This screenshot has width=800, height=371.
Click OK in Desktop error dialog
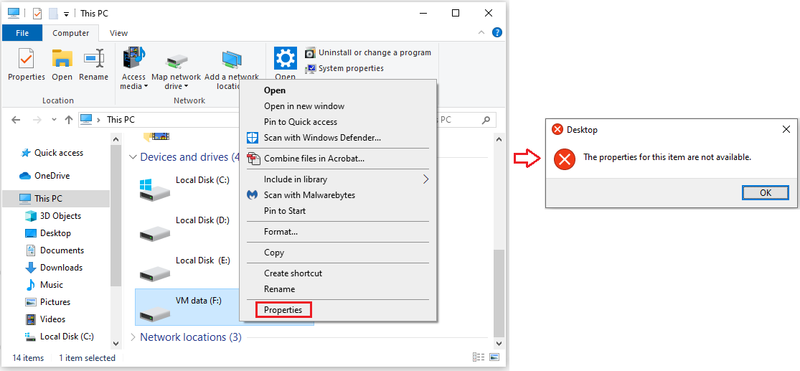point(765,193)
